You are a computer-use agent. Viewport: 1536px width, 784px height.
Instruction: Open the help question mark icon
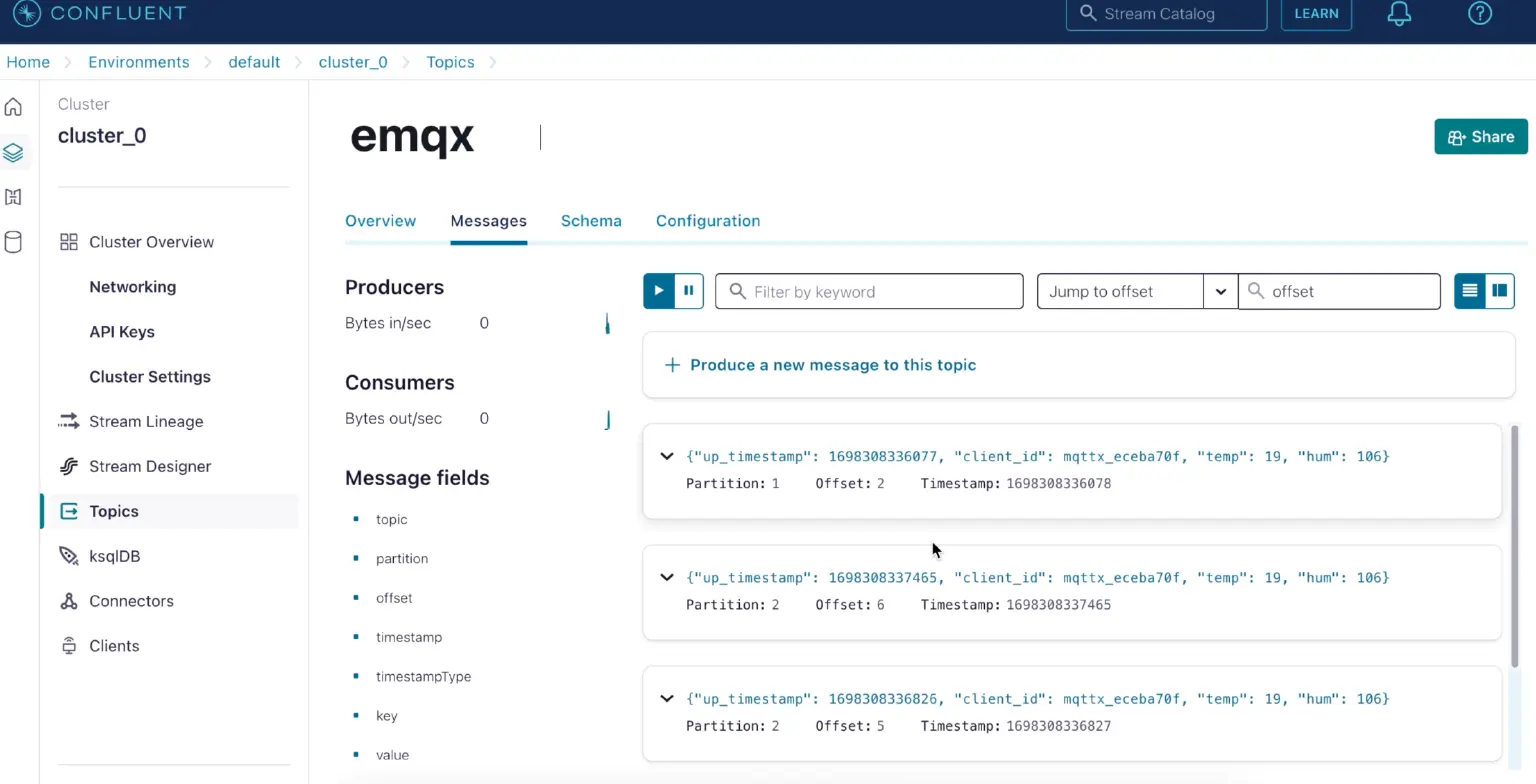[1479, 14]
